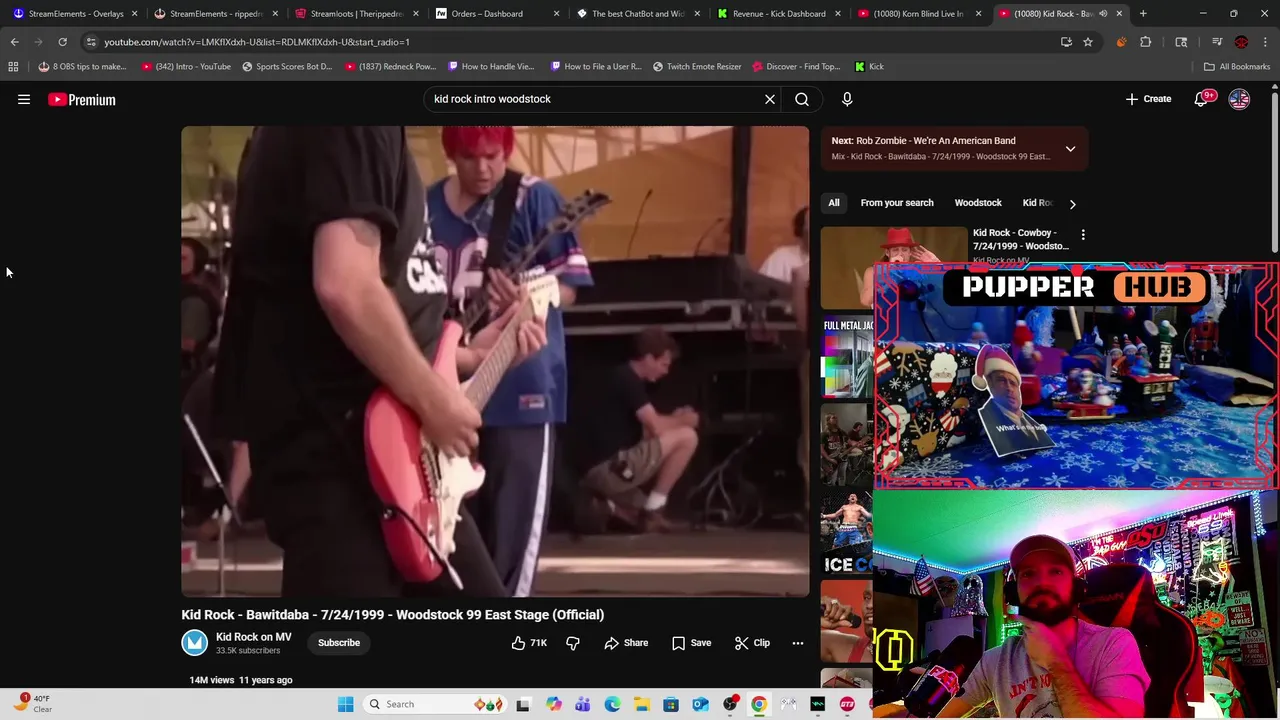Click the magnifier search button
1280x720 pixels.
(802, 99)
